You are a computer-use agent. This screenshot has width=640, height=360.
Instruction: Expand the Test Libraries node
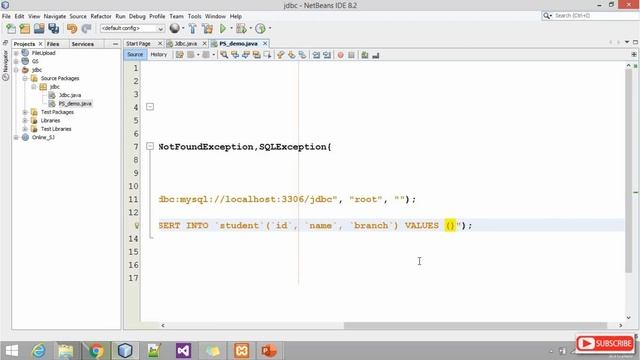coord(25,129)
